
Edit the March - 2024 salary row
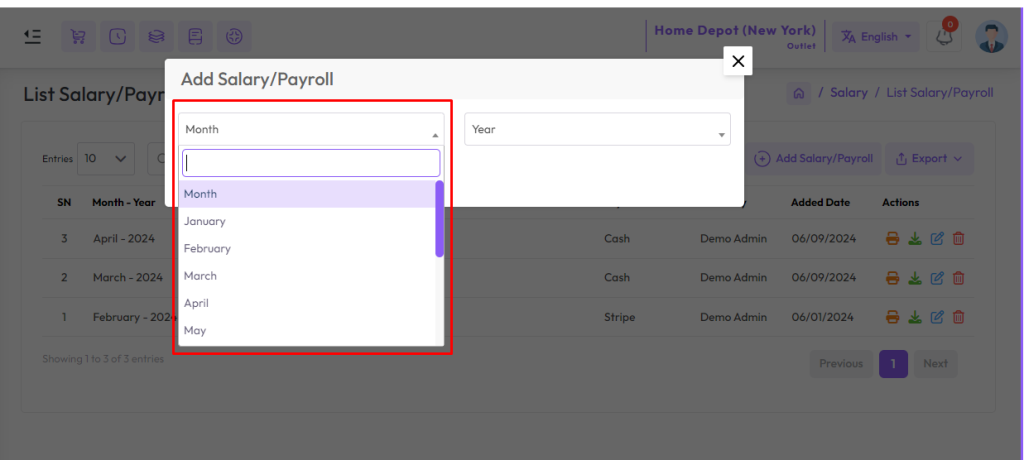coord(937,278)
